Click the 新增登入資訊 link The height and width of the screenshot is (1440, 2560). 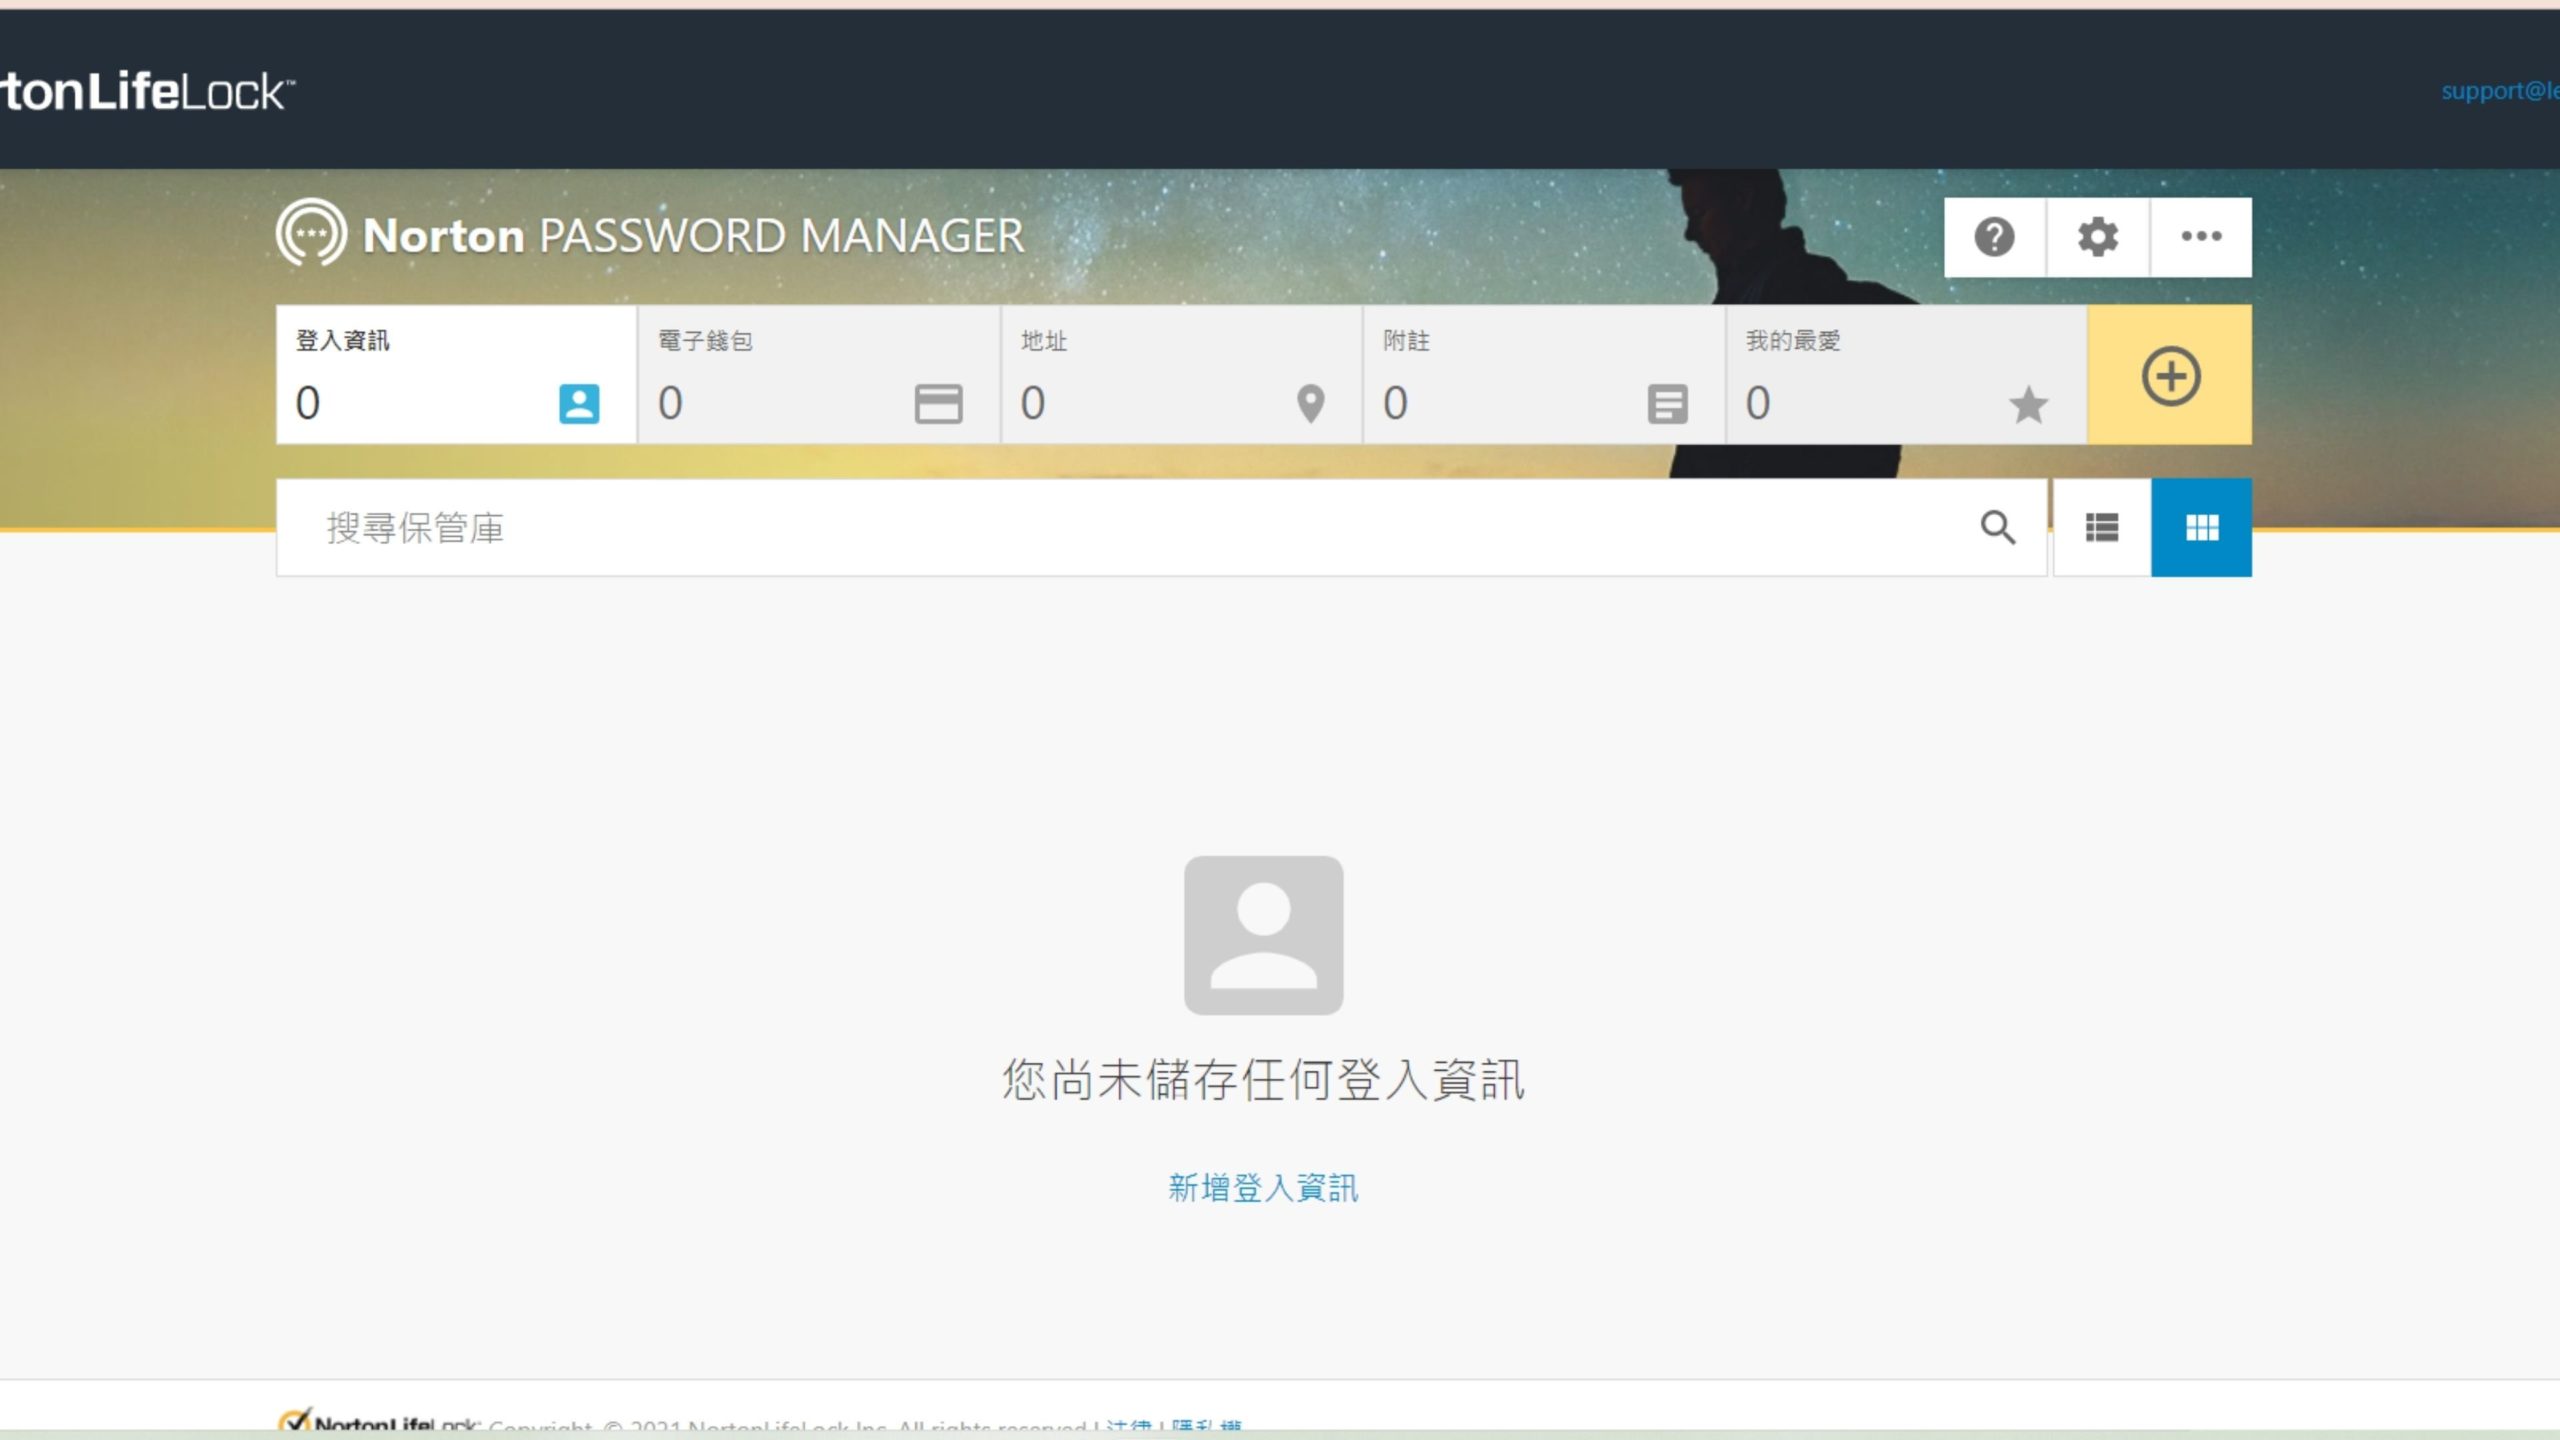coord(1263,1188)
